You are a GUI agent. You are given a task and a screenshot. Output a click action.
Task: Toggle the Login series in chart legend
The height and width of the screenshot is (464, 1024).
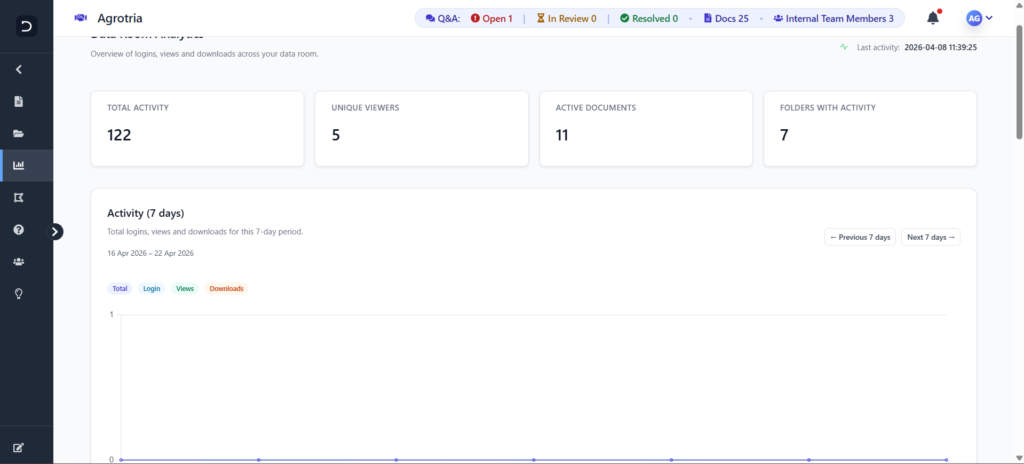(151, 288)
